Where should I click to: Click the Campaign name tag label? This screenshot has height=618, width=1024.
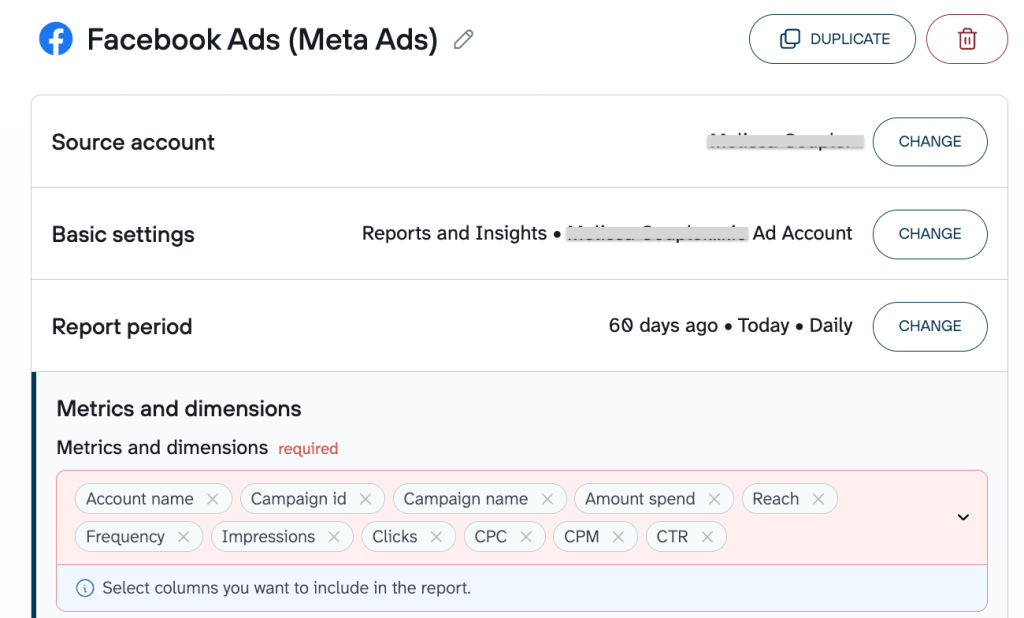pyautogui.click(x=466, y=499)
